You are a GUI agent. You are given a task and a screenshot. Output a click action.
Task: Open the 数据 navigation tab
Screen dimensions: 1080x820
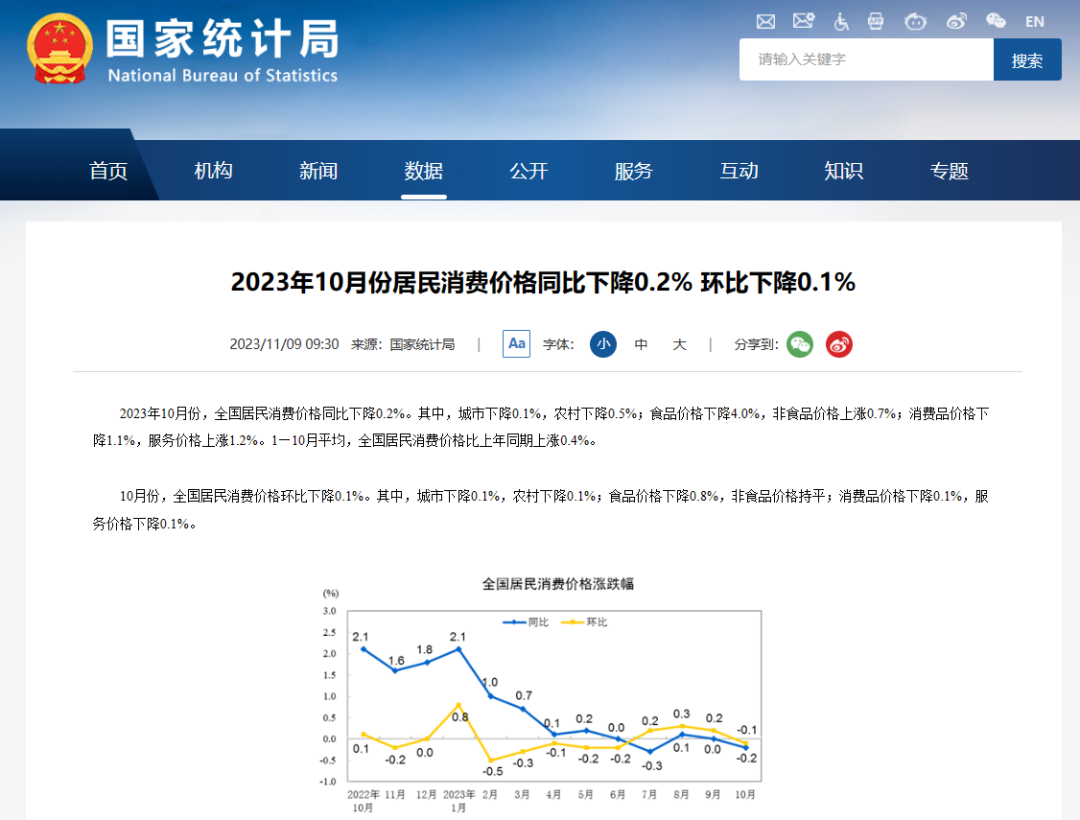[423, 170]
